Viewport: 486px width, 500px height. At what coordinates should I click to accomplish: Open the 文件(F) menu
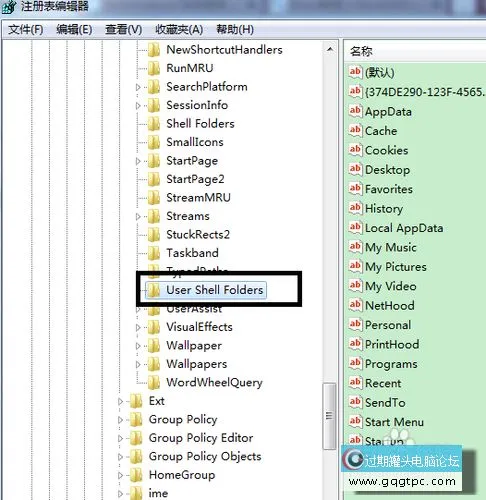coord(26,30)
